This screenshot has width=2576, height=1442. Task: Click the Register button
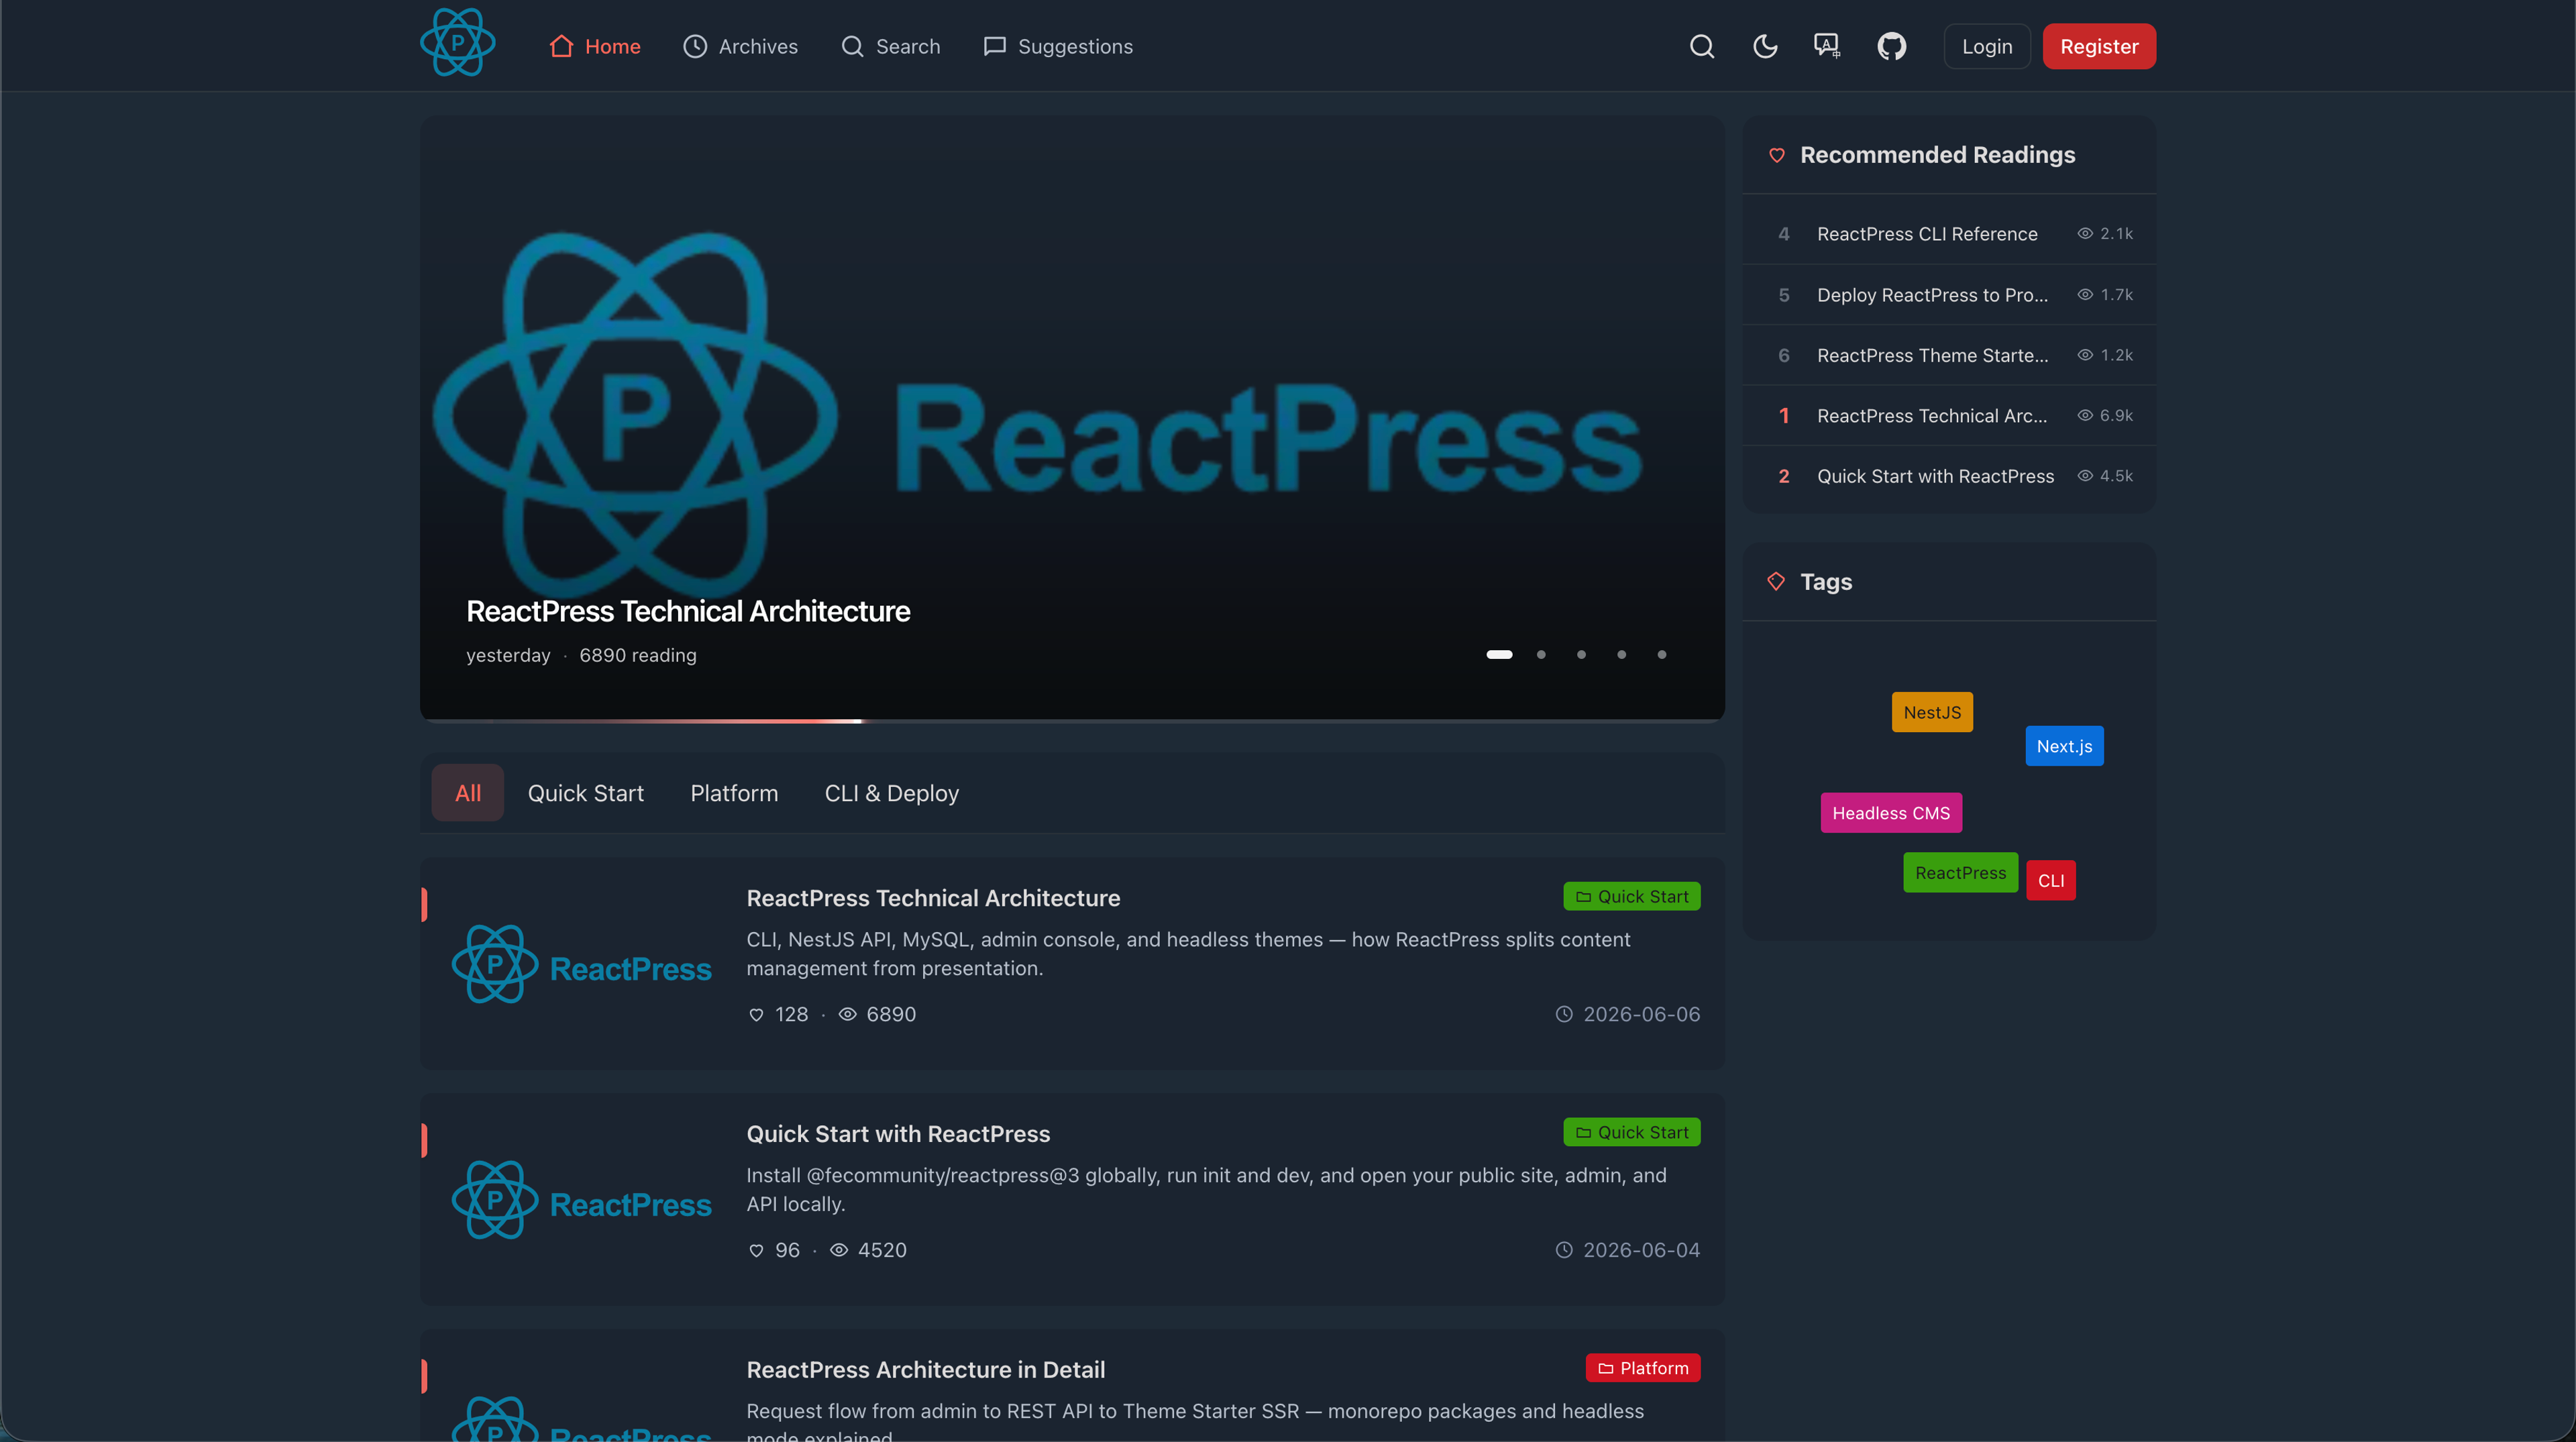[2099, 46]
